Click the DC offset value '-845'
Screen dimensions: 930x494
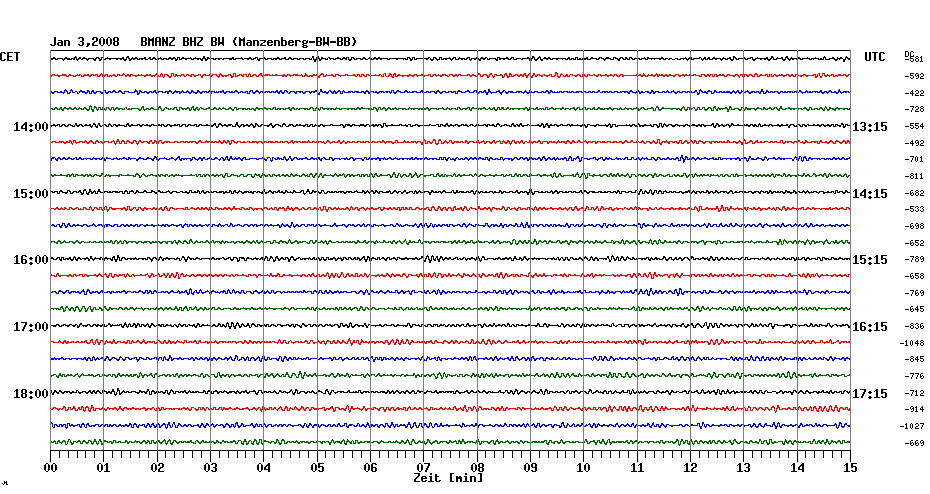tap(914, 359)
